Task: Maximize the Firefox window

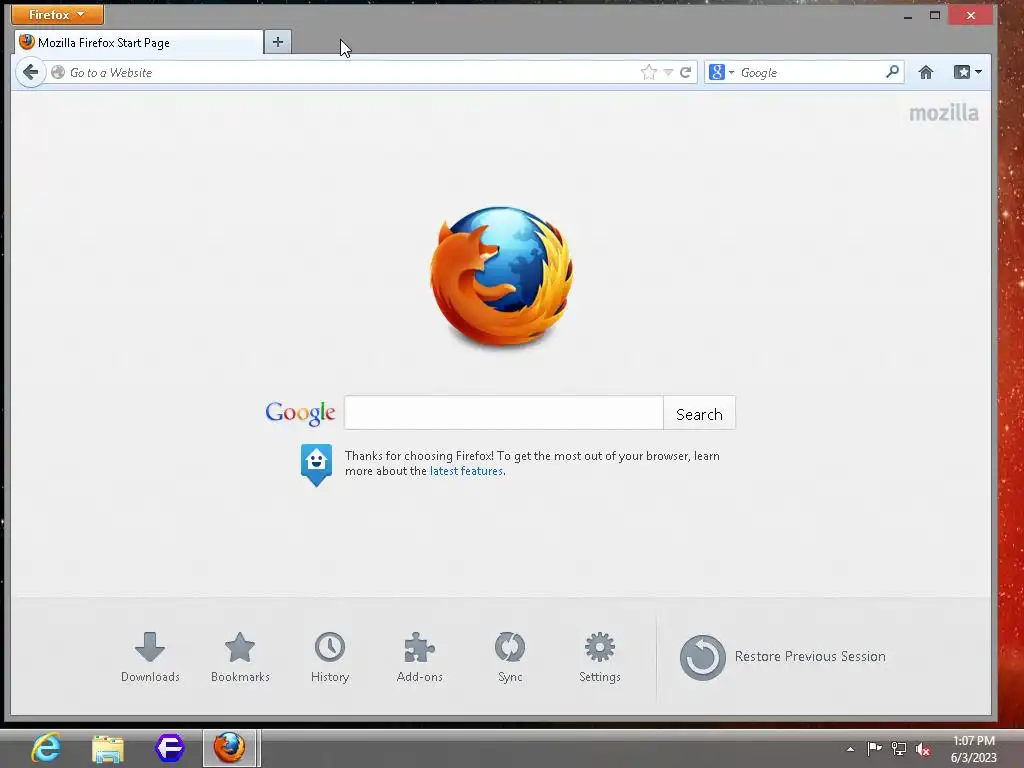Action: (935, 15)
